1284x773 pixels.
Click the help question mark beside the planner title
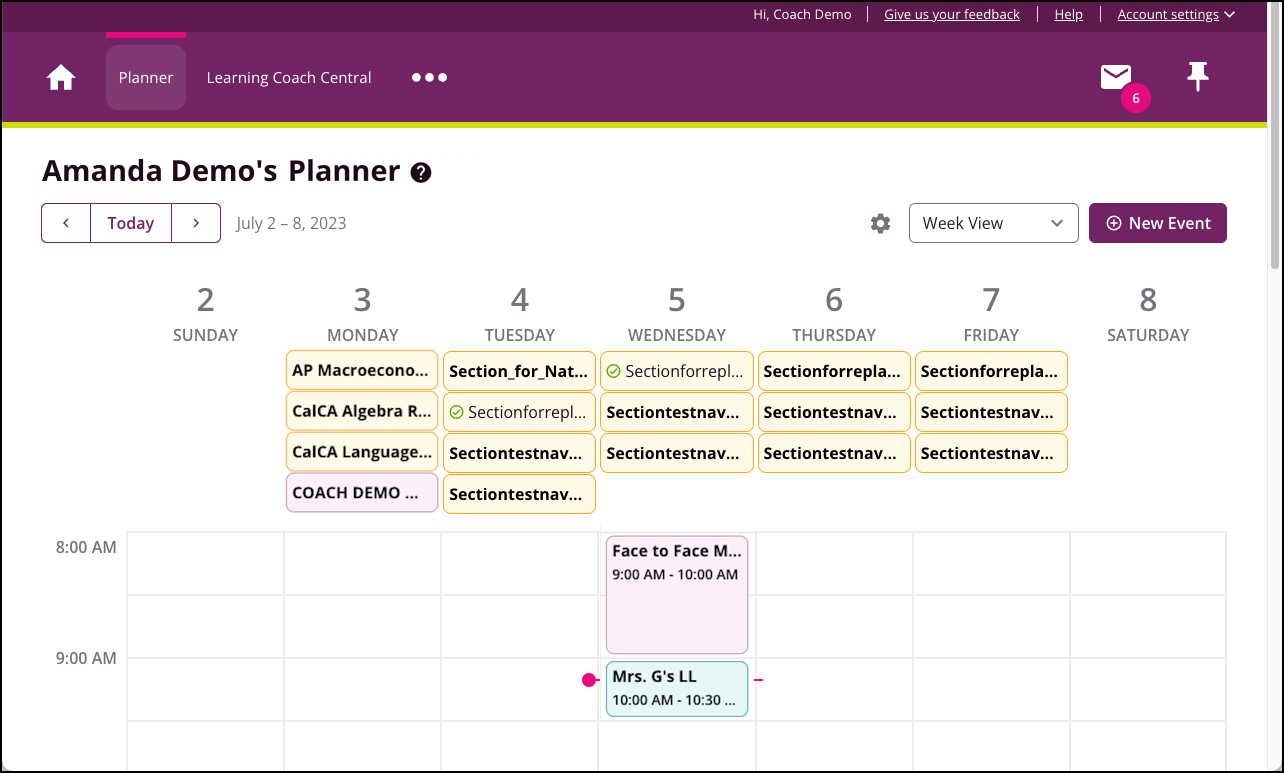[x=421, y=171]
